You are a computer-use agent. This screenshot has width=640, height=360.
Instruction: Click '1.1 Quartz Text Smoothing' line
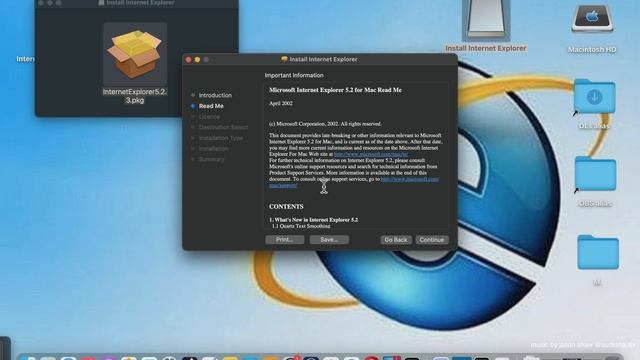click(x=301, y=226)
